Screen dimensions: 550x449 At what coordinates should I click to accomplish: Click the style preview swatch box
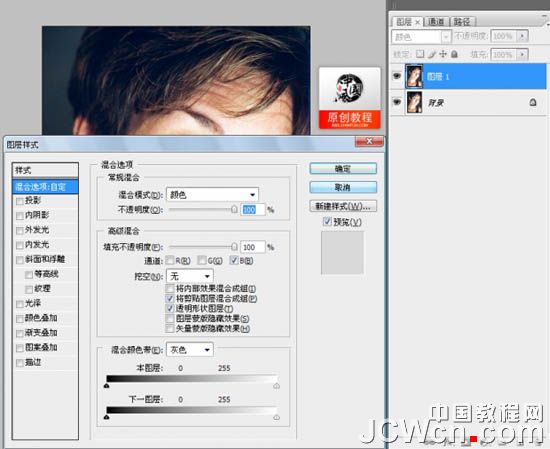pyautogui.click(x=342, y=253)
